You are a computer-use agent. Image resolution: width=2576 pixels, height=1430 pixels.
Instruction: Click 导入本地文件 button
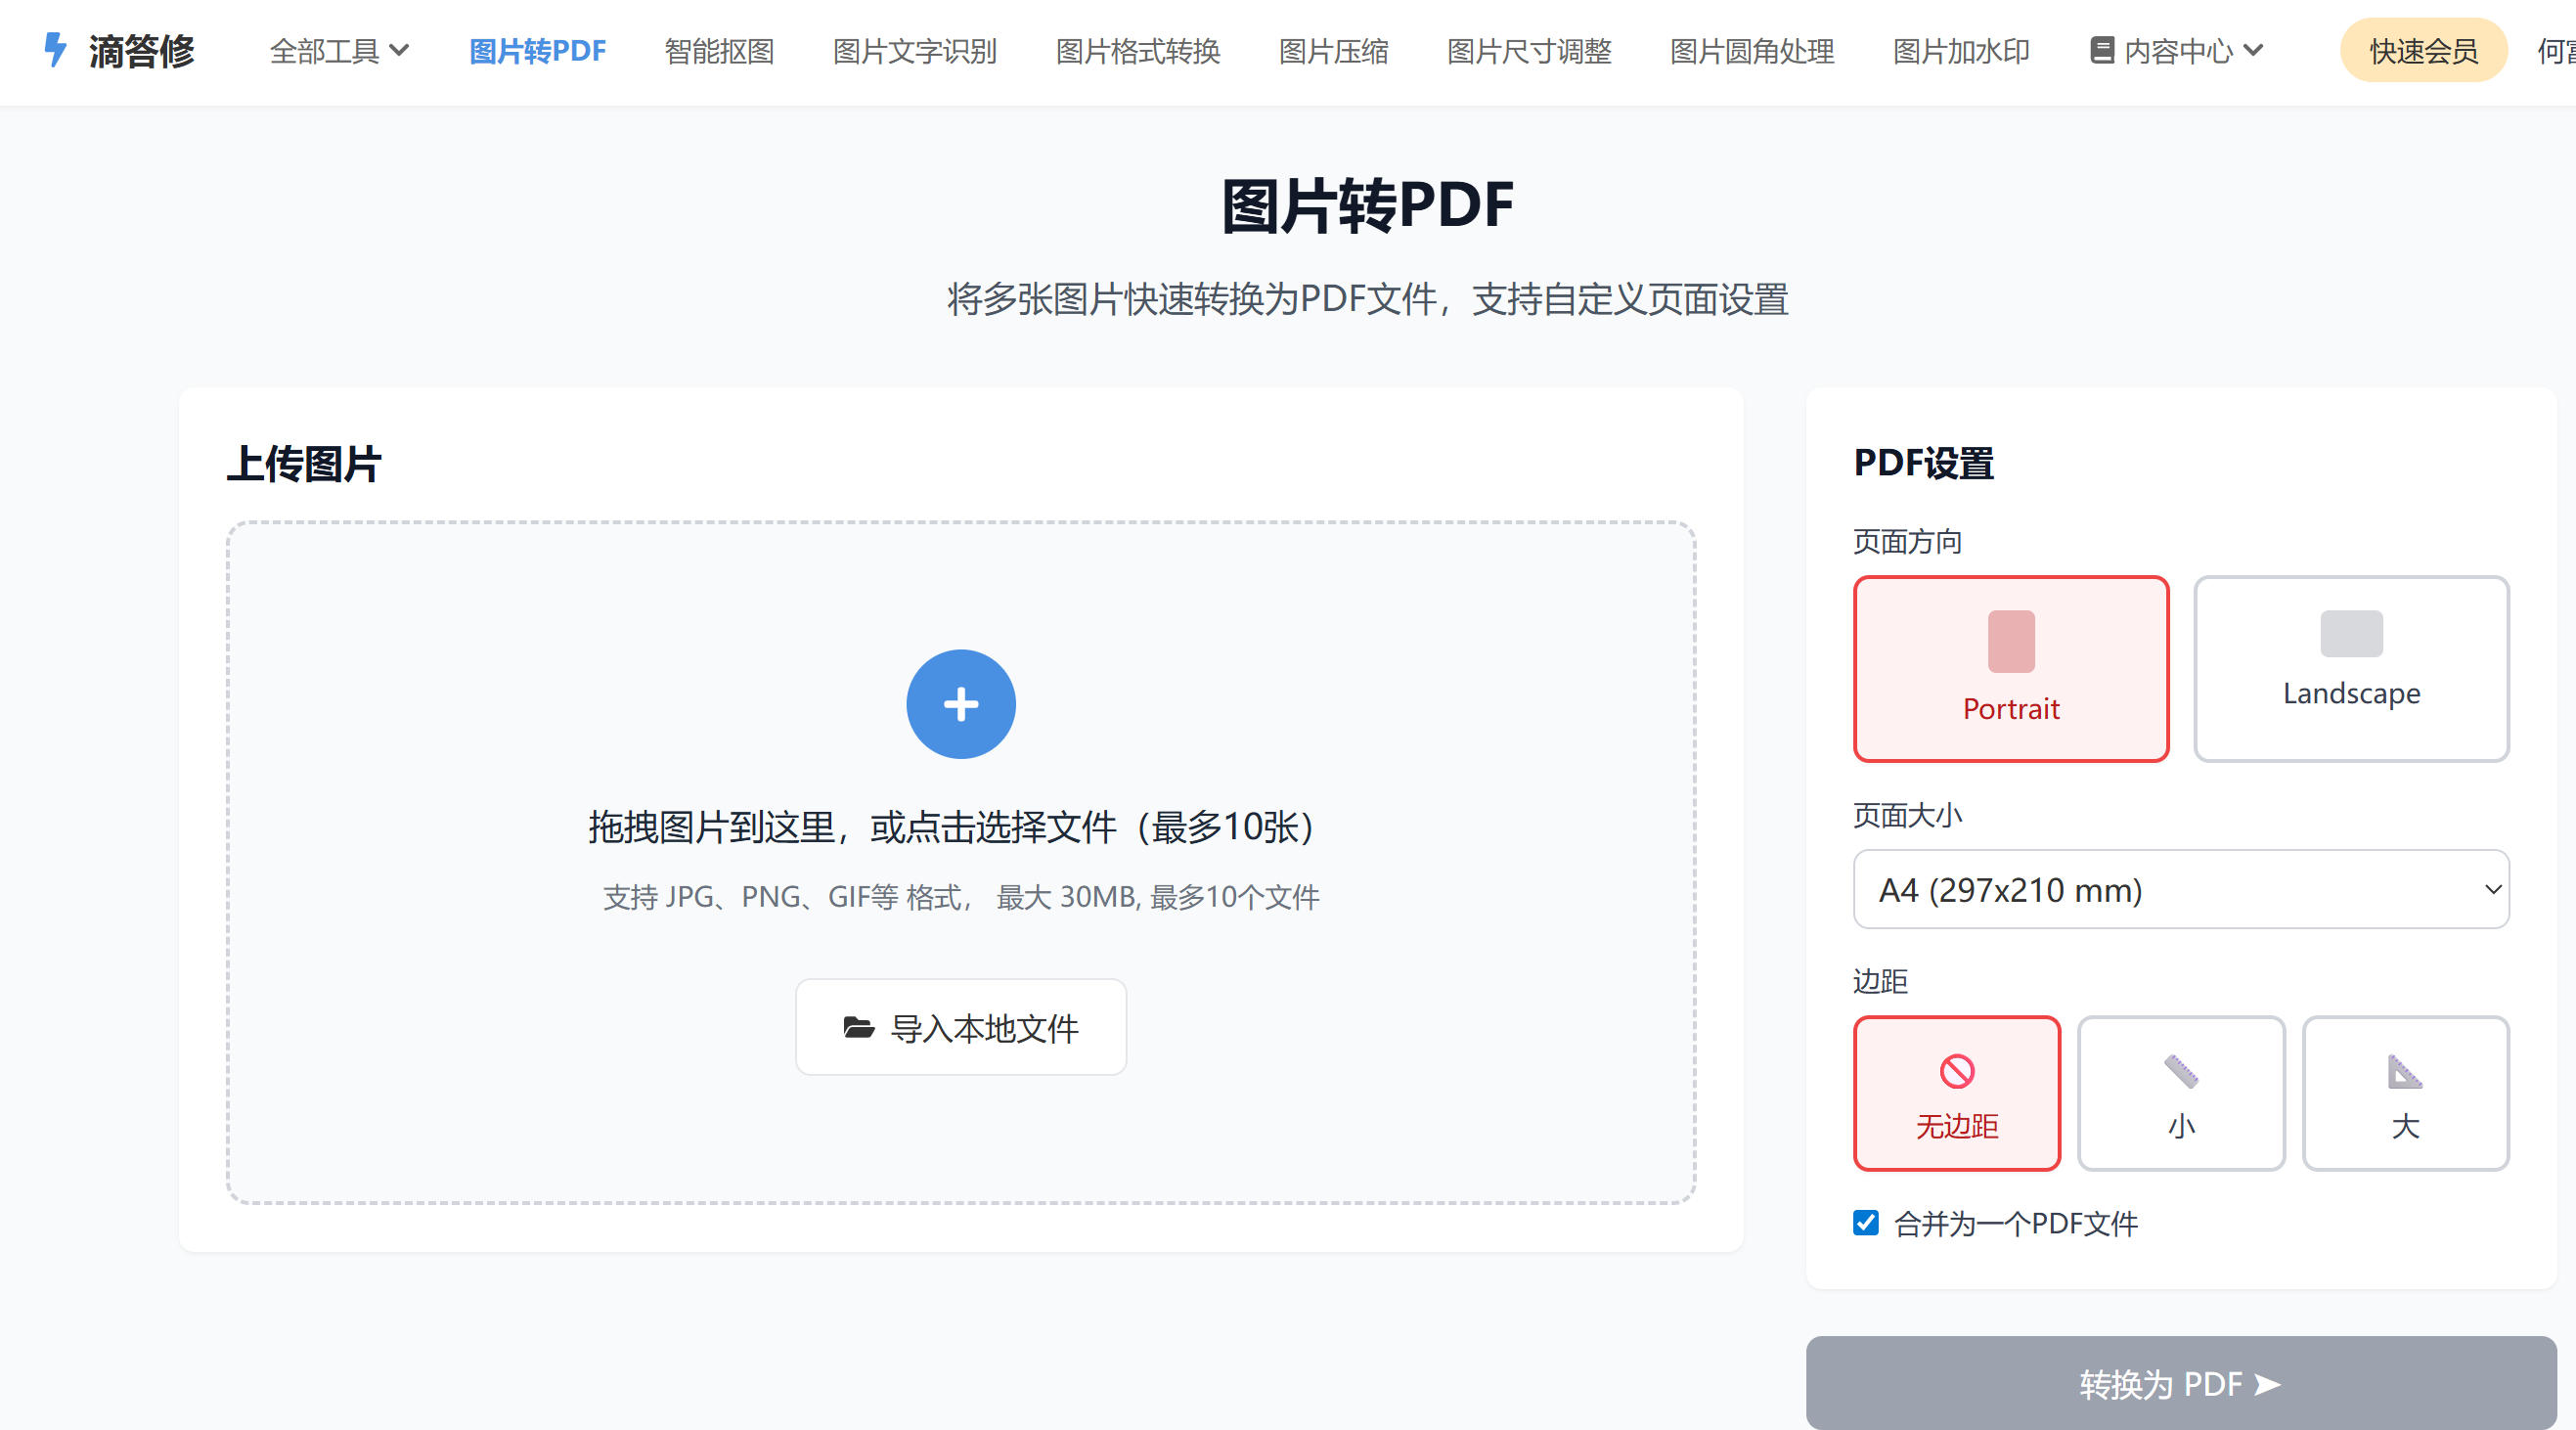960,1027
